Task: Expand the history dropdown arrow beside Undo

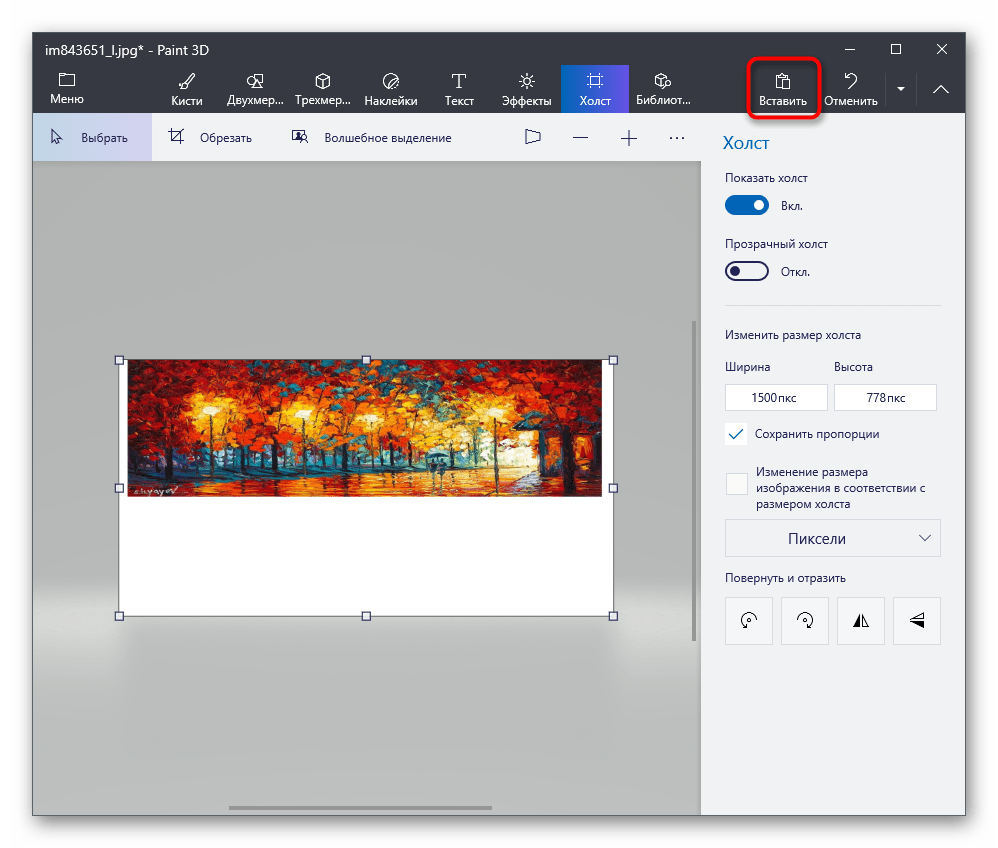Action: click(900, 89)
